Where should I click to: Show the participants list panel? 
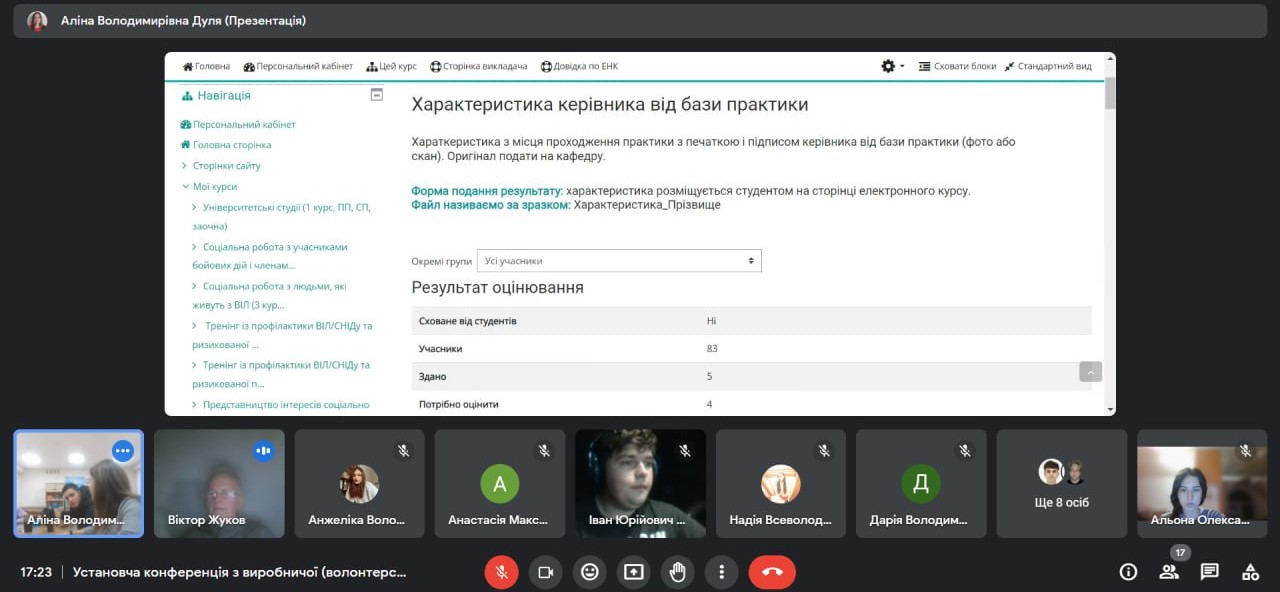[1169, 572]
